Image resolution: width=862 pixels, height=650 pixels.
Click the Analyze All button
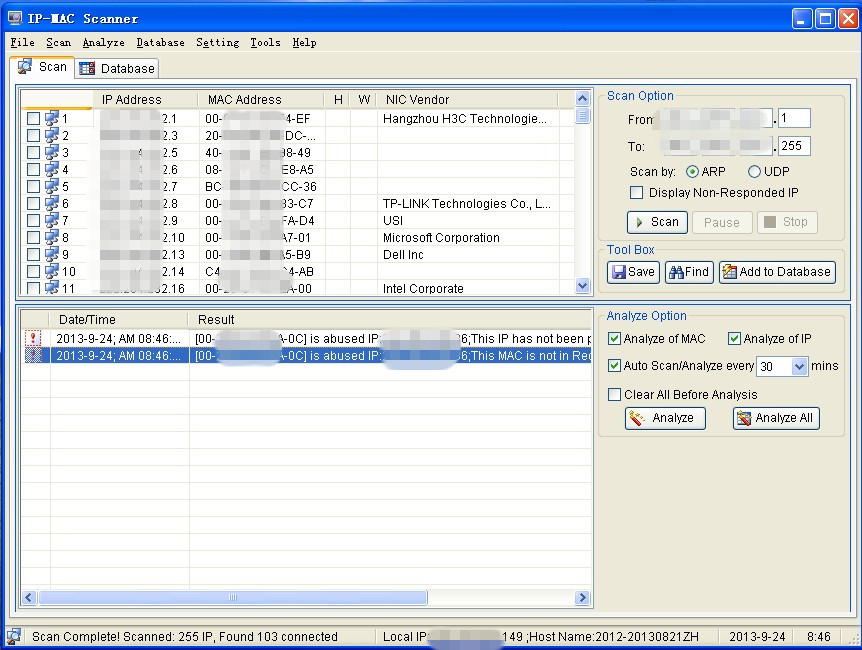tap(776, 418)
